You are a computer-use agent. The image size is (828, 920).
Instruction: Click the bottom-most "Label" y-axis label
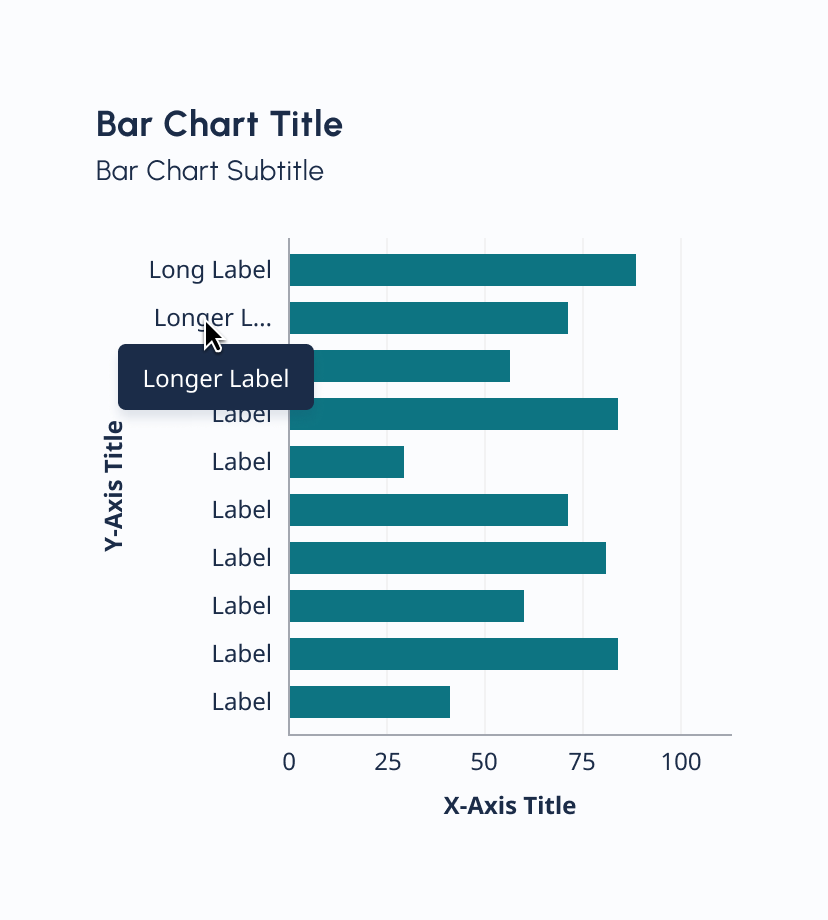(x=241, y=702)
